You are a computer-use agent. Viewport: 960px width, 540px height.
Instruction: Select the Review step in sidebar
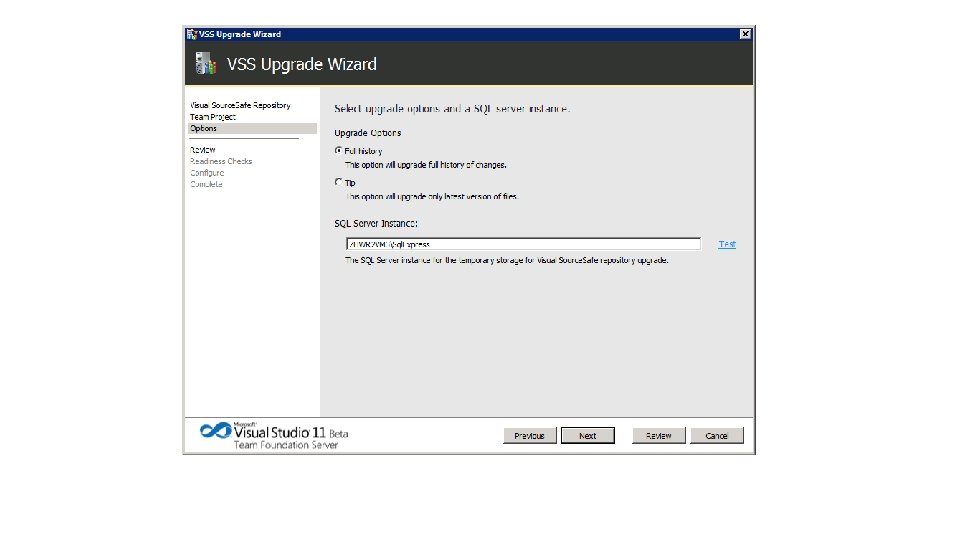pyautogui.click(x=203, y=150)
